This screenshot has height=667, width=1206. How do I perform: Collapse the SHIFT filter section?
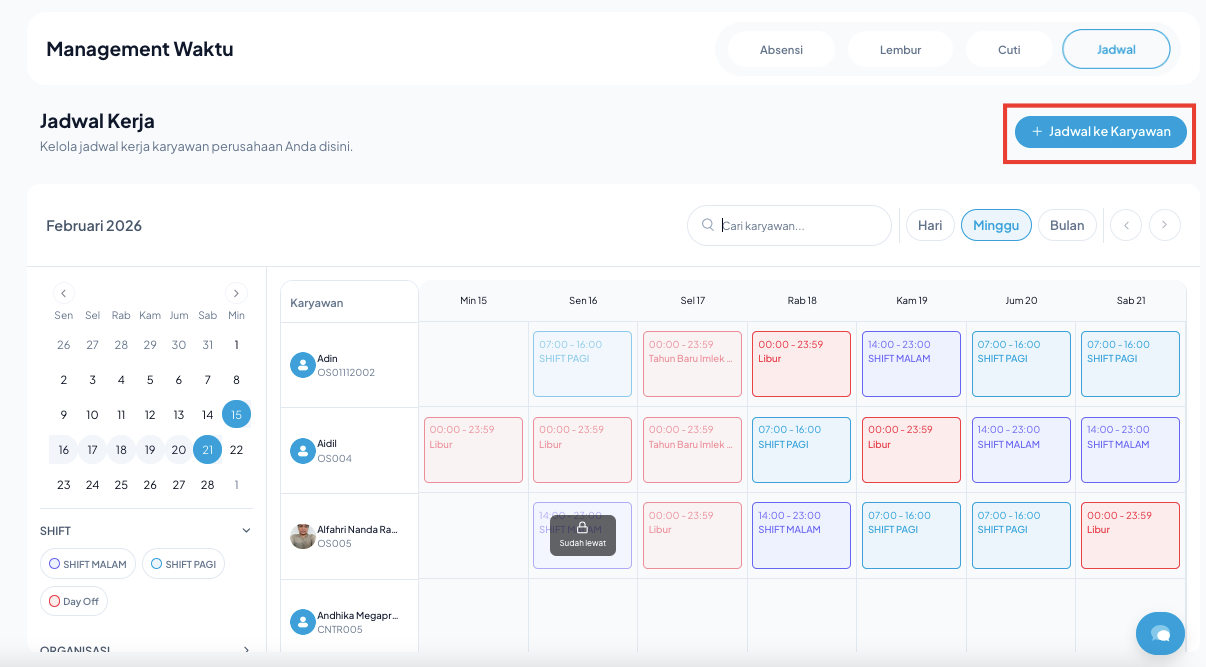246,531
